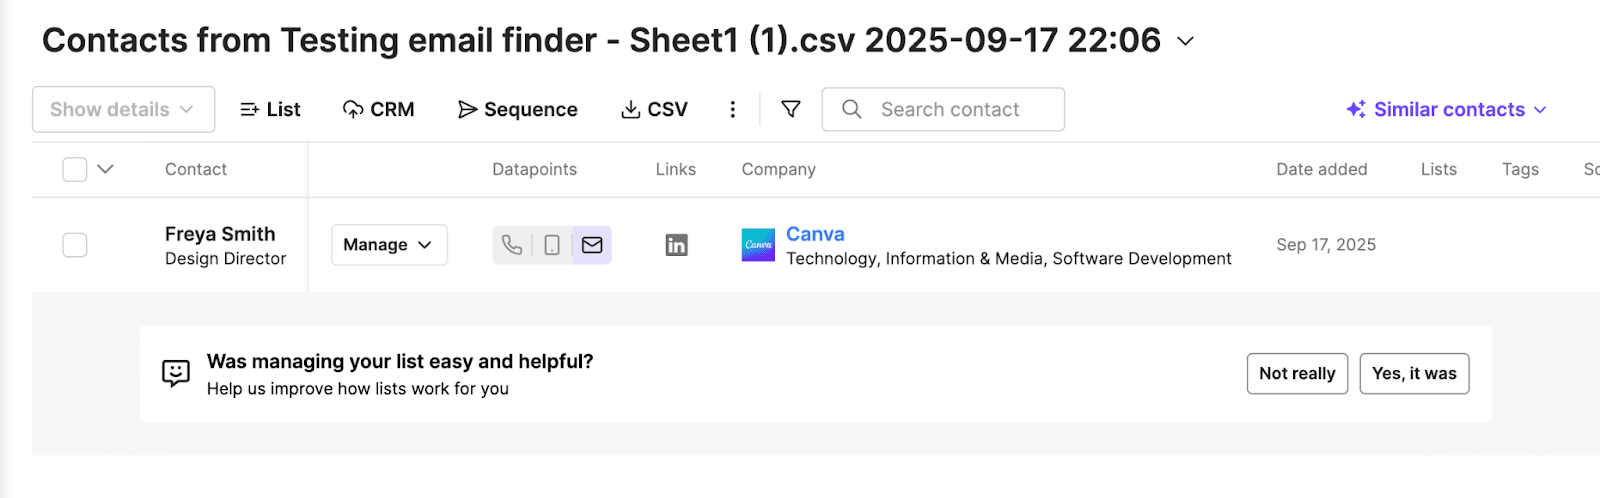Push contacts to CRM

coord(378,109)
